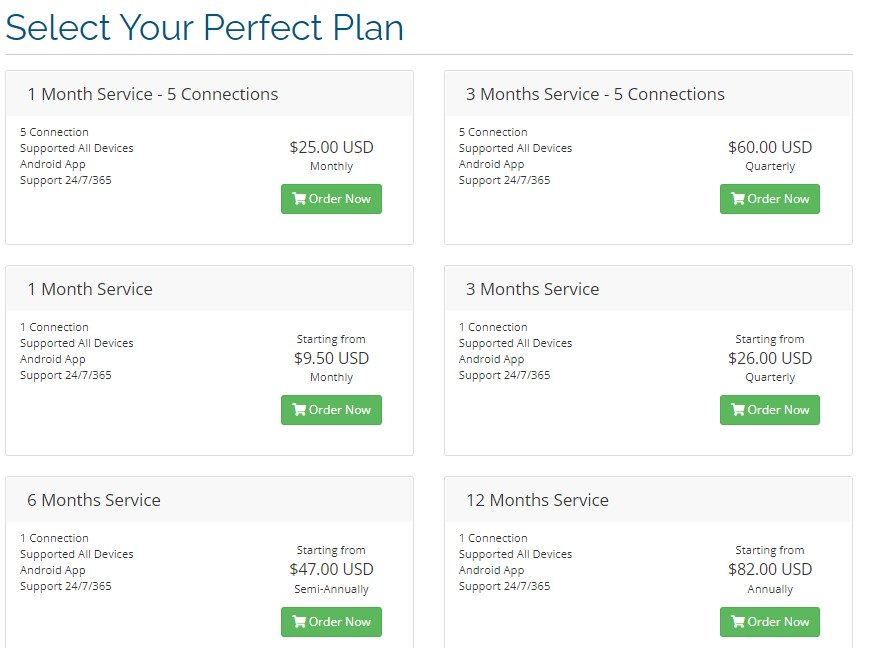Click the $47.00 USD semi-annual price

[331, 569]
